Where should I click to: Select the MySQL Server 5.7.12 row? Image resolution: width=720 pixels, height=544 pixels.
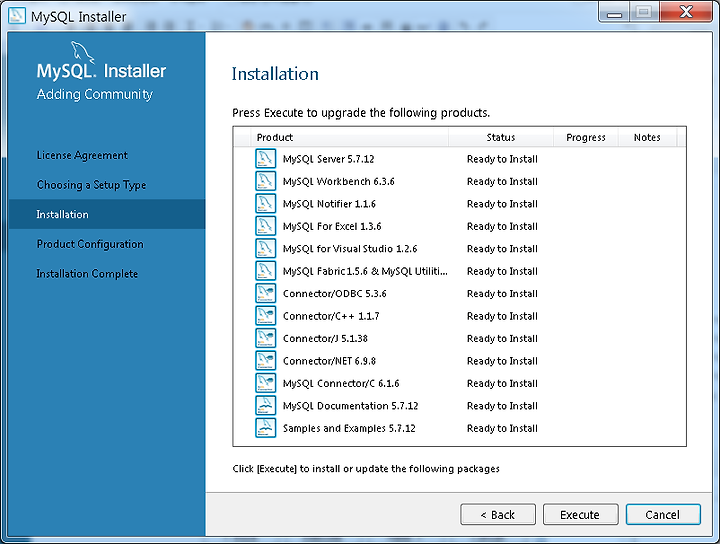459,159
